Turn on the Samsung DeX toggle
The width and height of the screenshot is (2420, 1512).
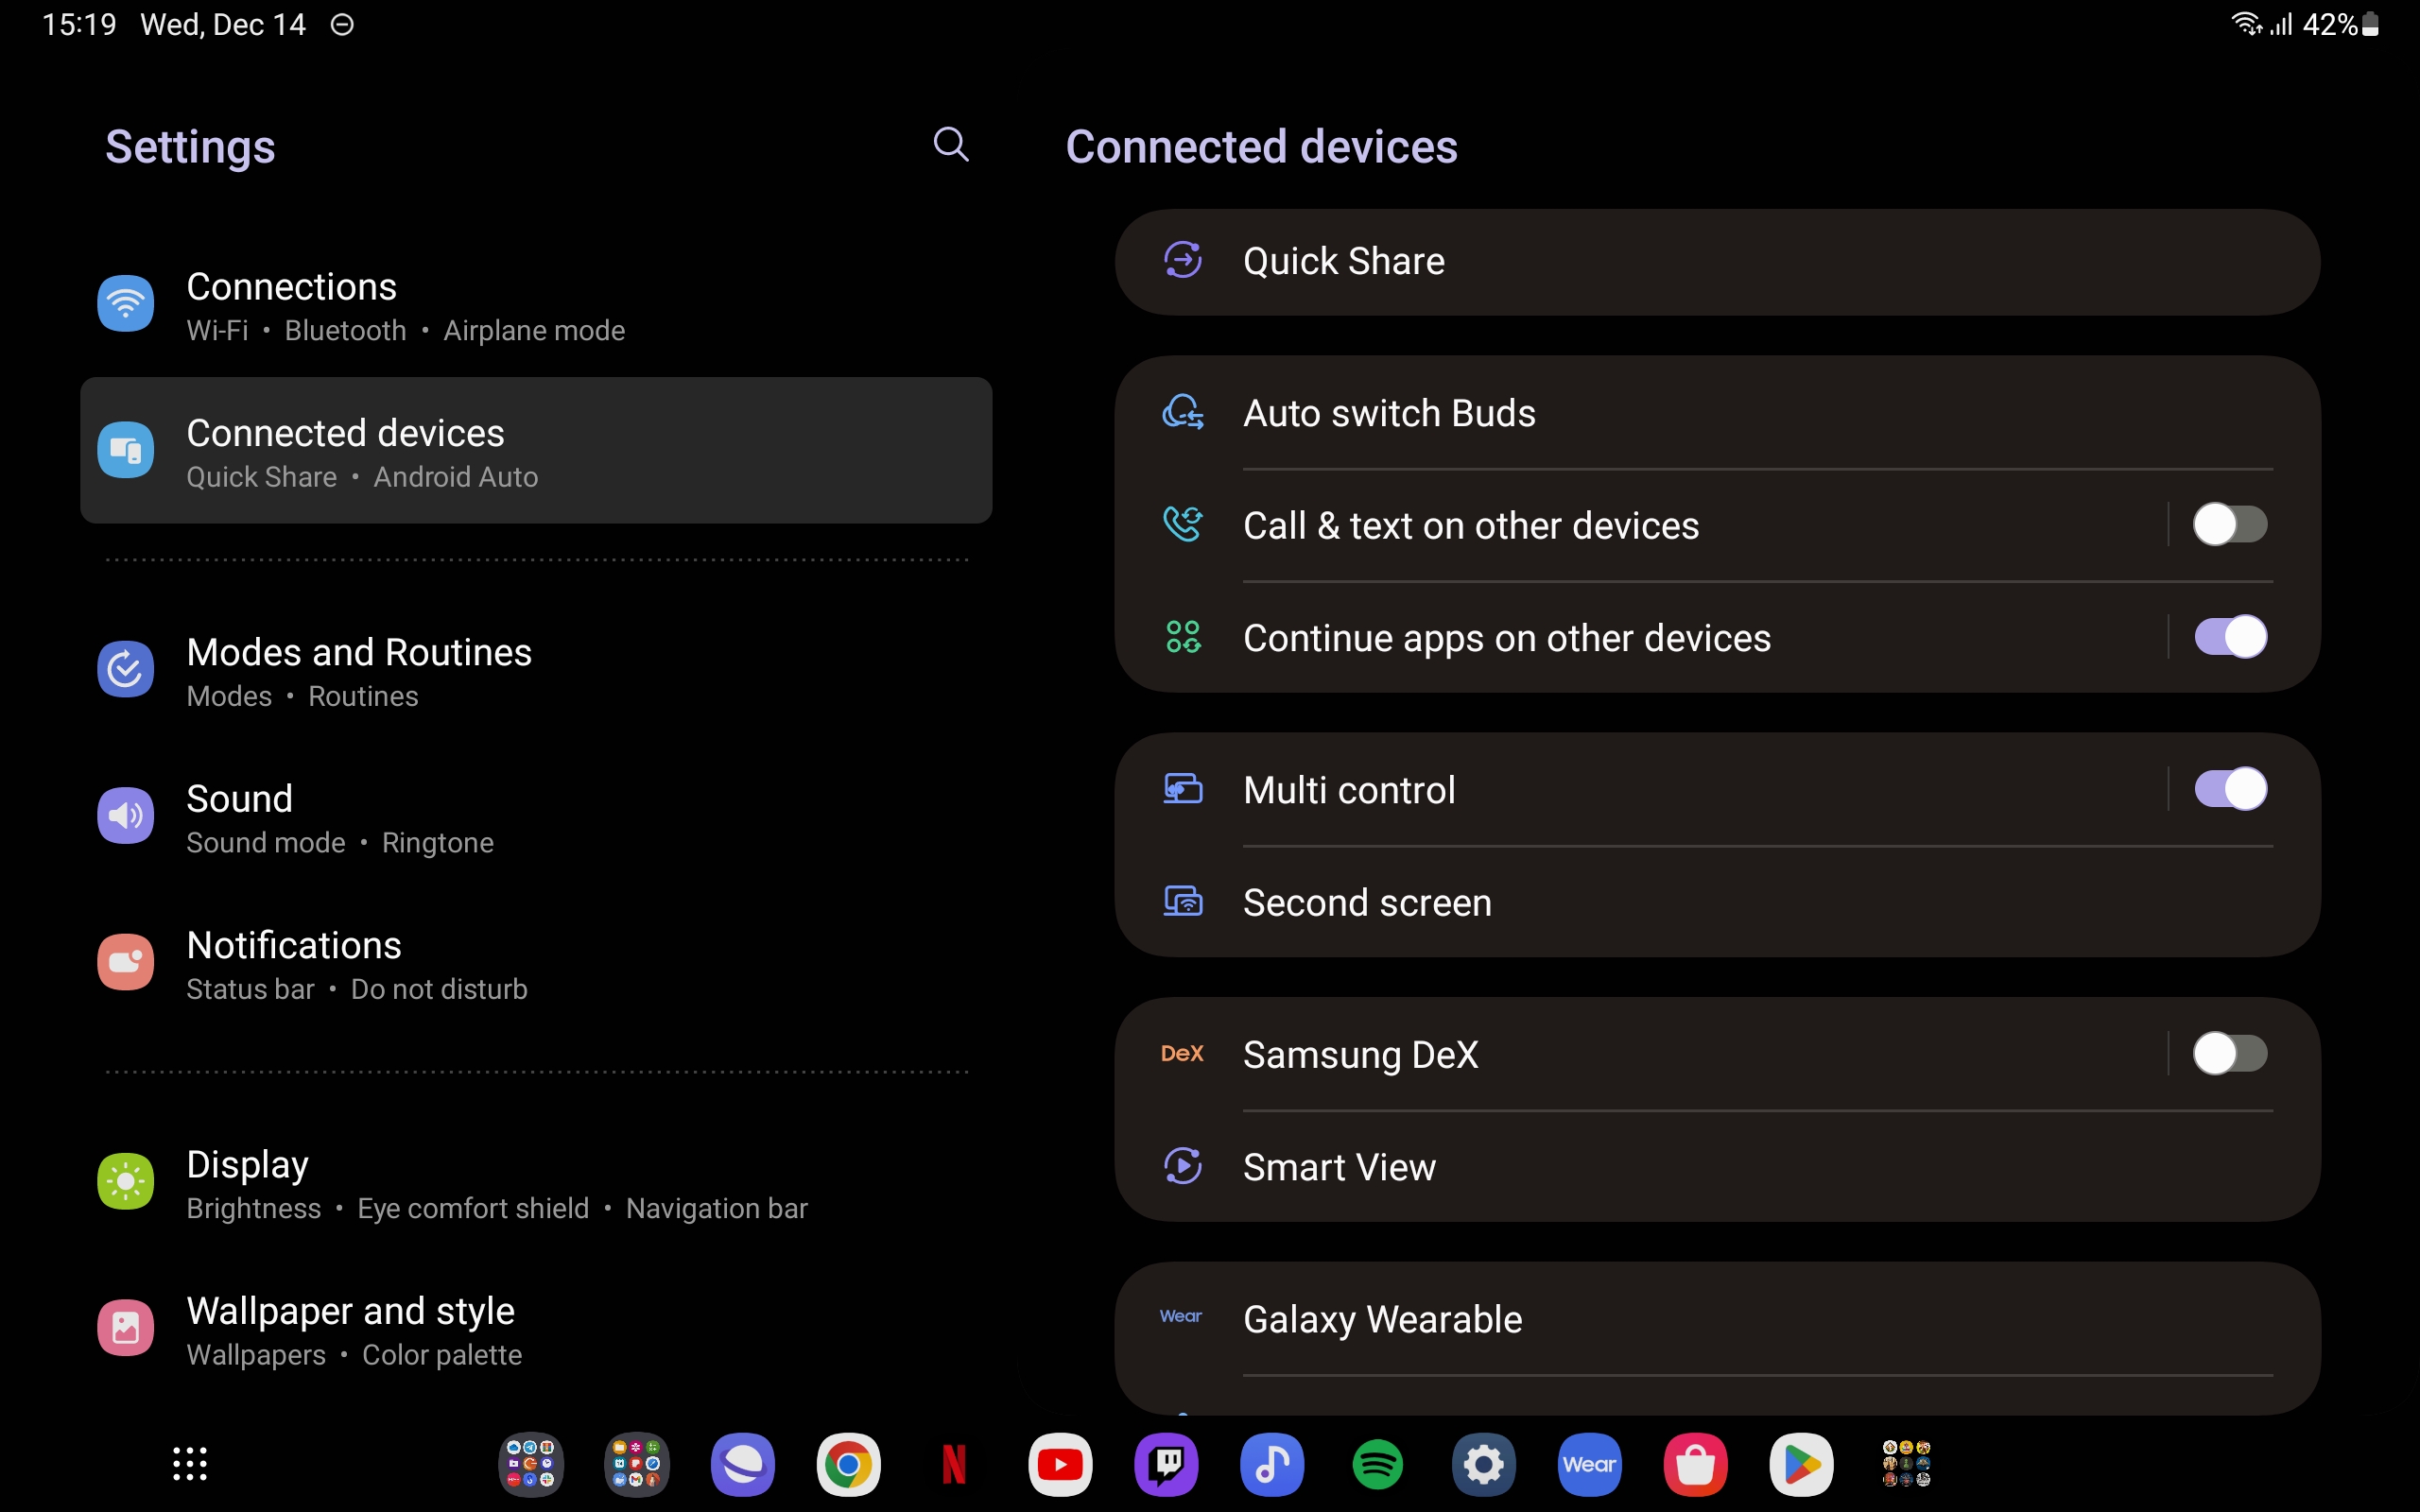click(2229, 1054)
